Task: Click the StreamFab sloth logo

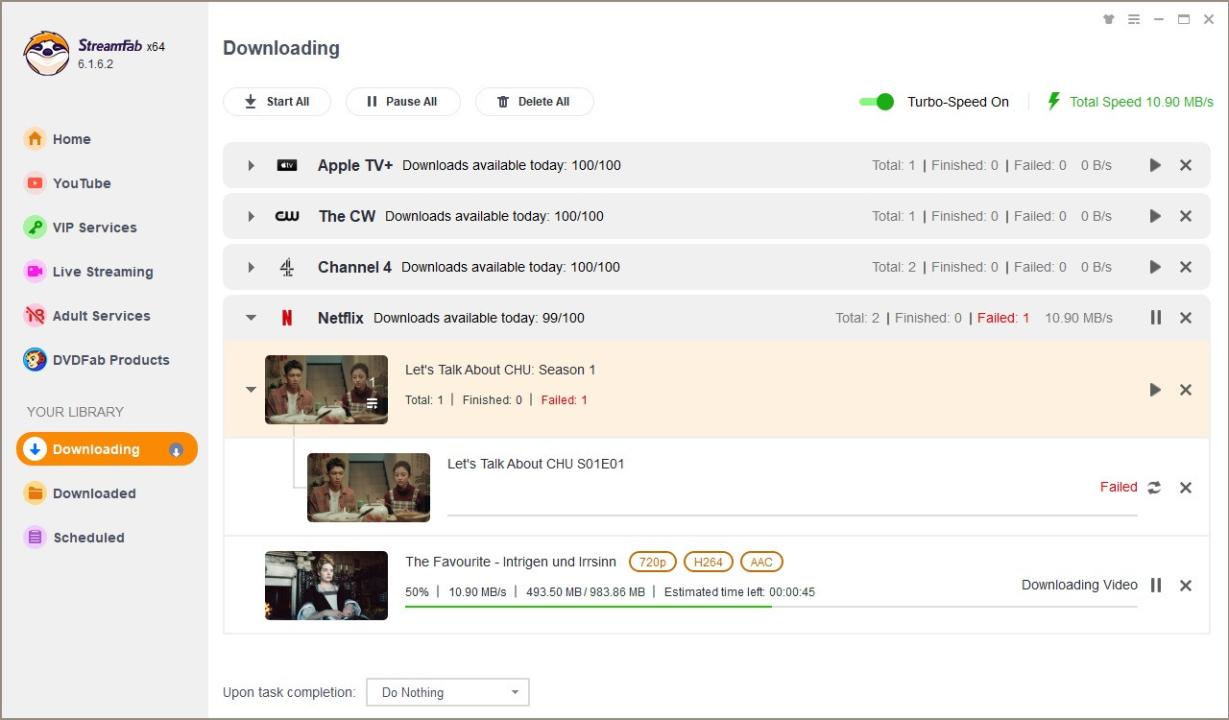Action: [x=46, y=53]
